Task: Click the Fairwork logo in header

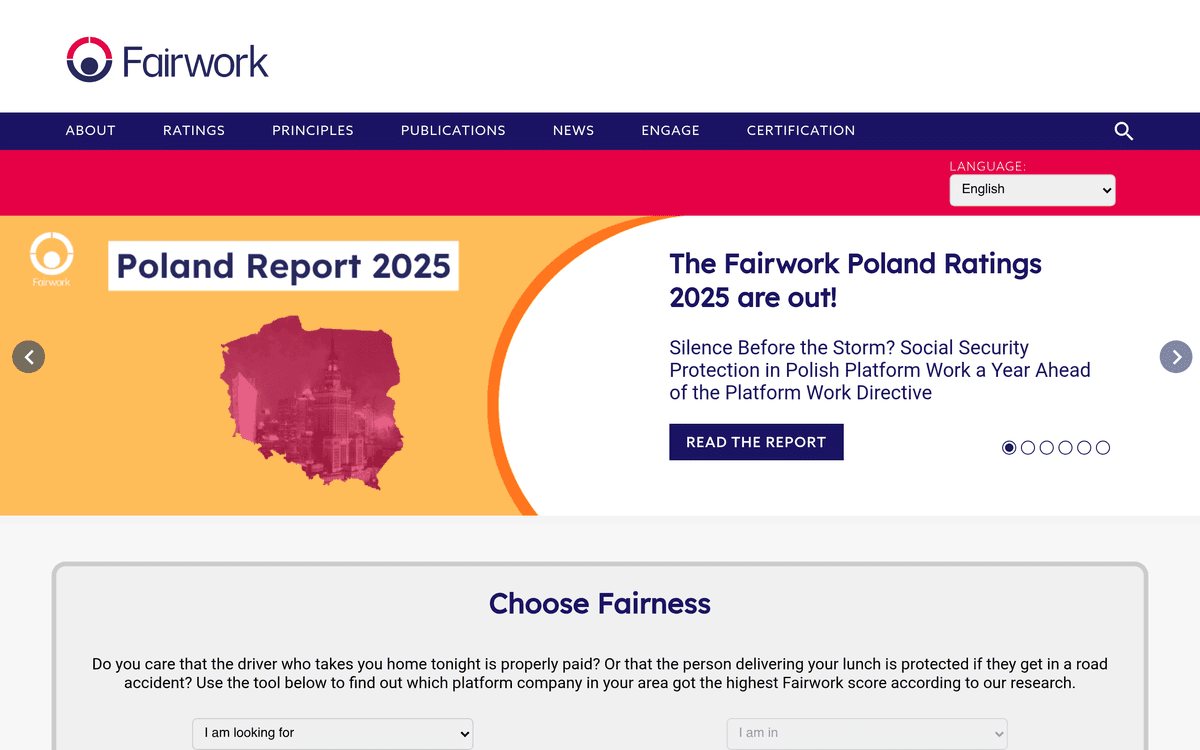Action: click(167, 60)
